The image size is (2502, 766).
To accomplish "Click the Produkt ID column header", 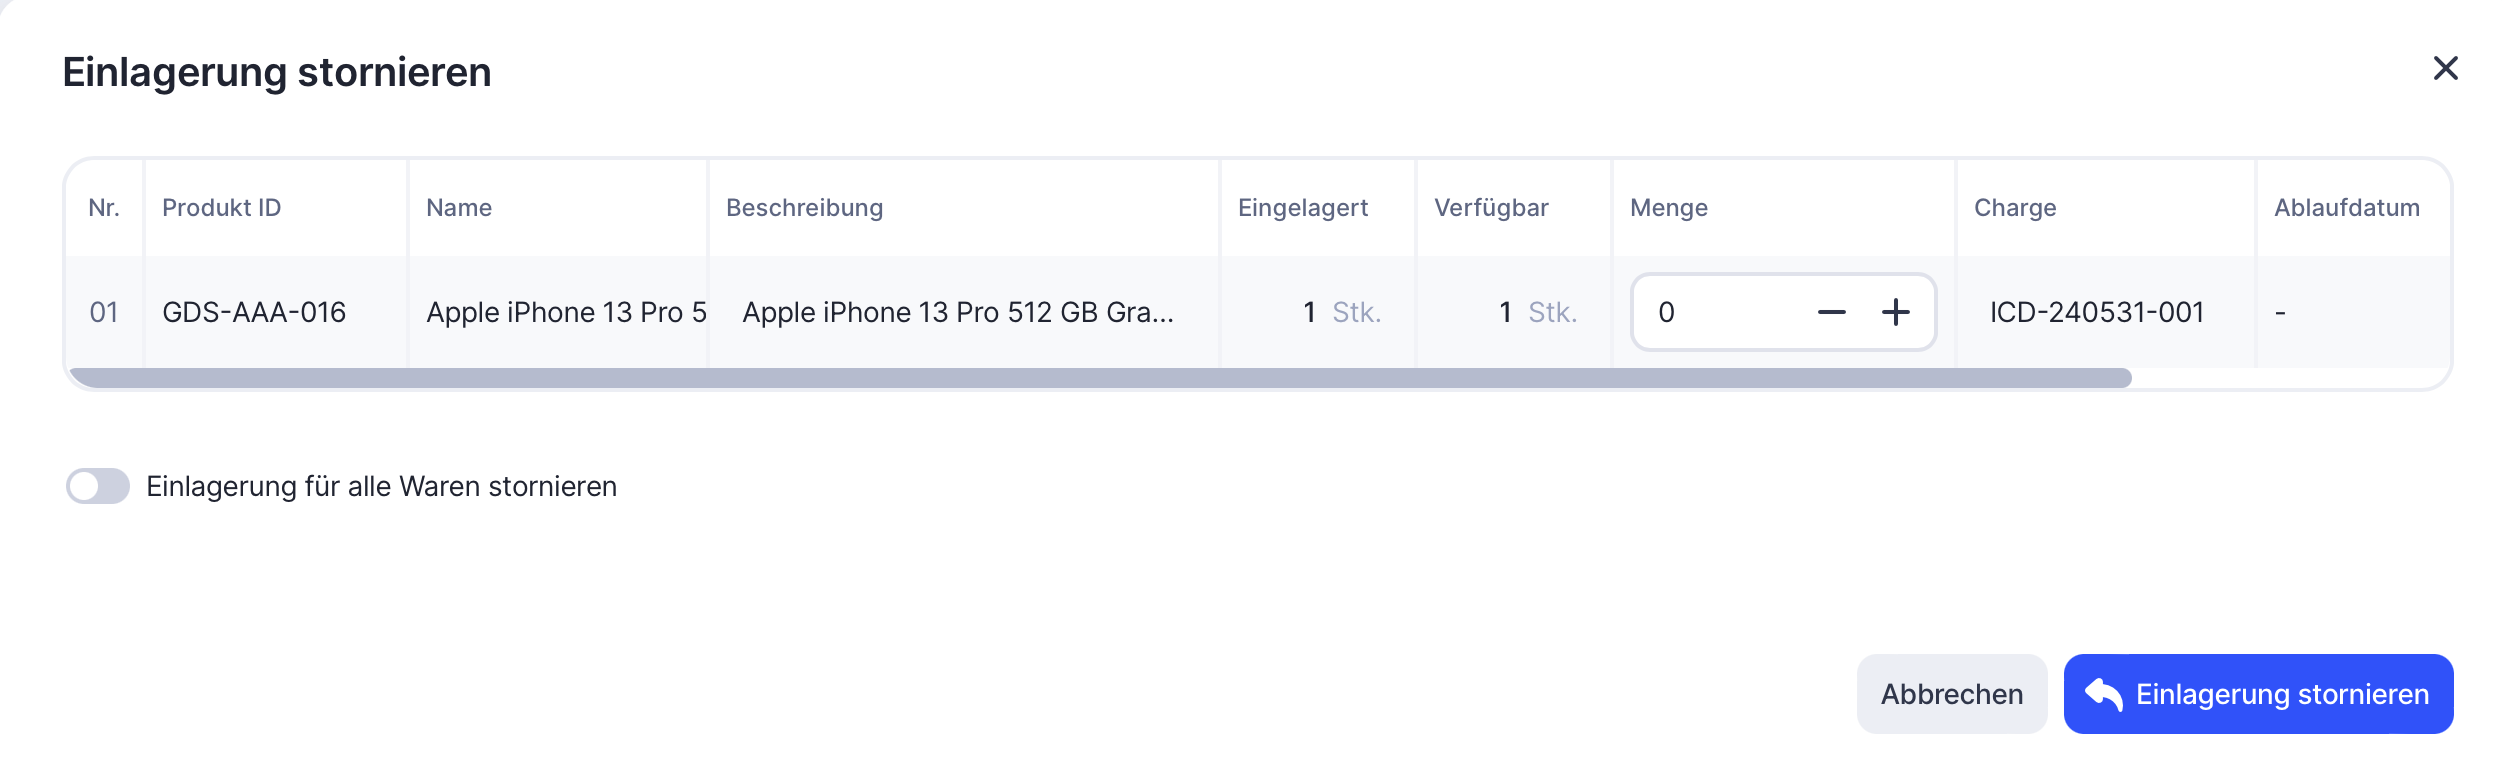I will (x=222, y=208).
